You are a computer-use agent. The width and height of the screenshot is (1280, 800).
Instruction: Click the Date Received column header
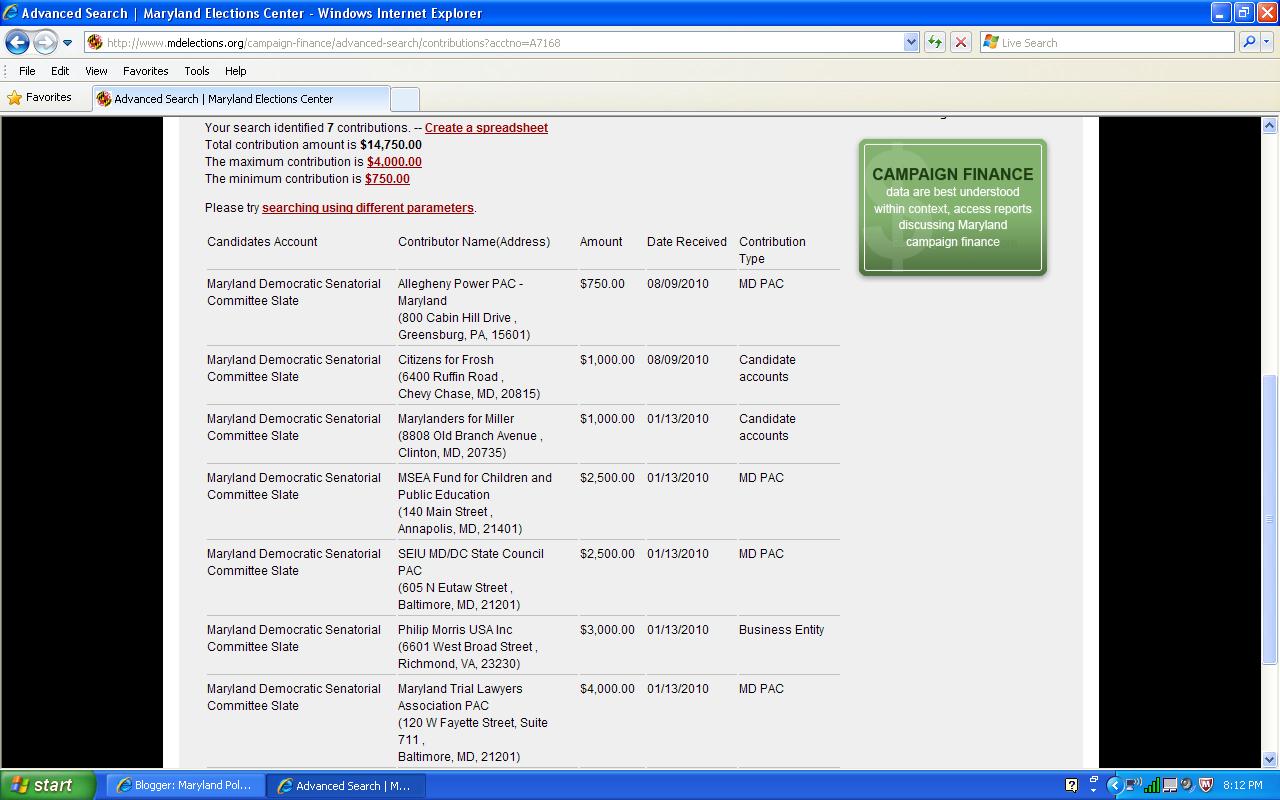(687, 242)
